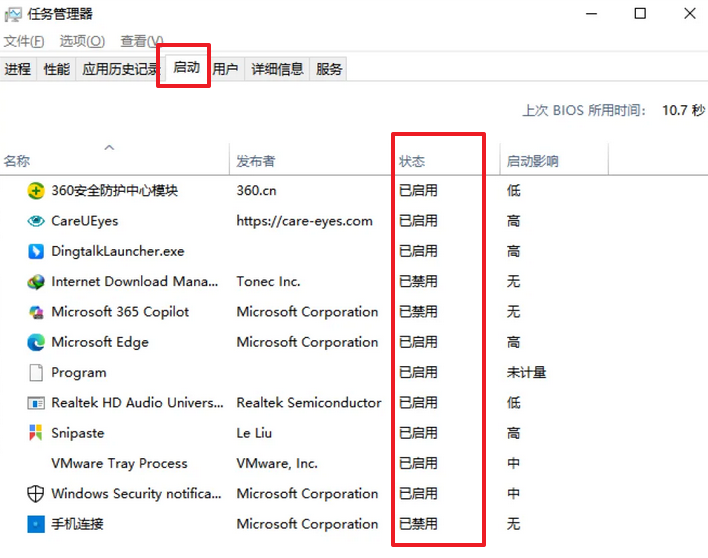Screen dimensions: 708x558
Task: Select the 手机连接 entry
Action: (x=77, y=524)
